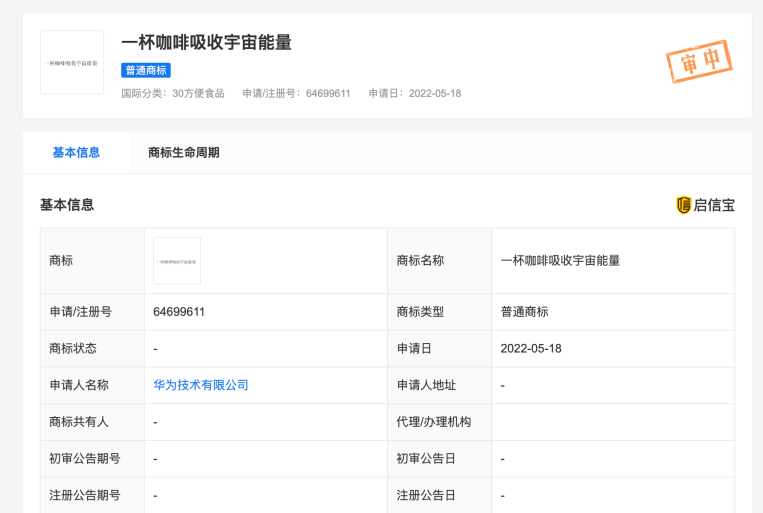Screen dimensions: 763x513
Task: Open the 华为技术有限公司 applicant link
Action: pyautogui.click(x=201, y=385)
